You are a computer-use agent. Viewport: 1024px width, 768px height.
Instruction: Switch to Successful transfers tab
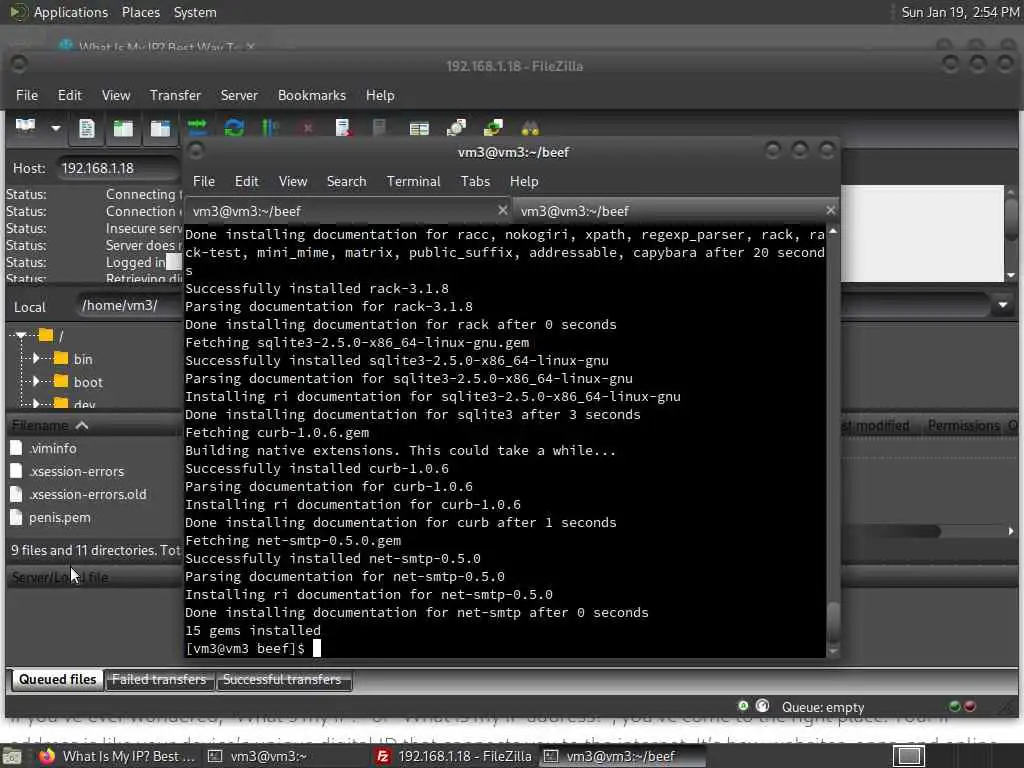(x=282, y=680)
